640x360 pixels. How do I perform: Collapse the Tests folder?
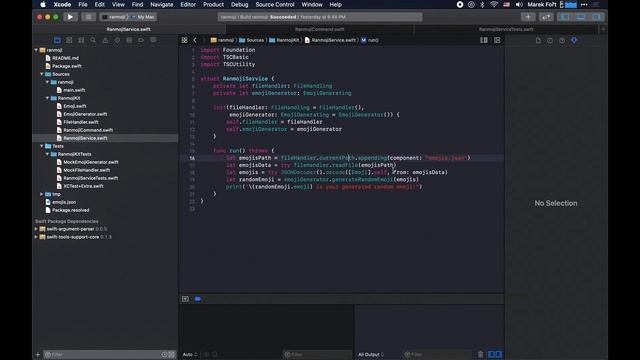tap(42, 146)
